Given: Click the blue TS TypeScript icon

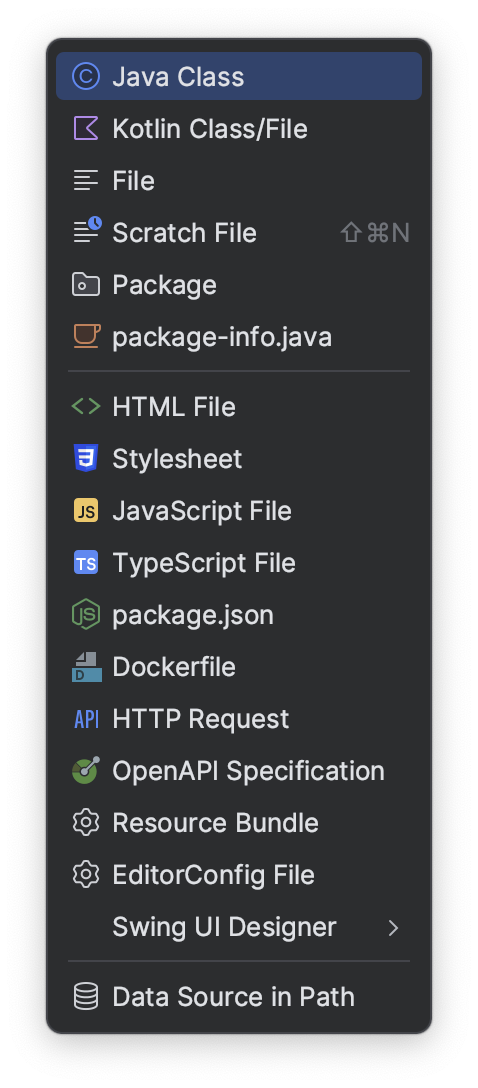Looking at the screenshot, I should click(86, 563).
